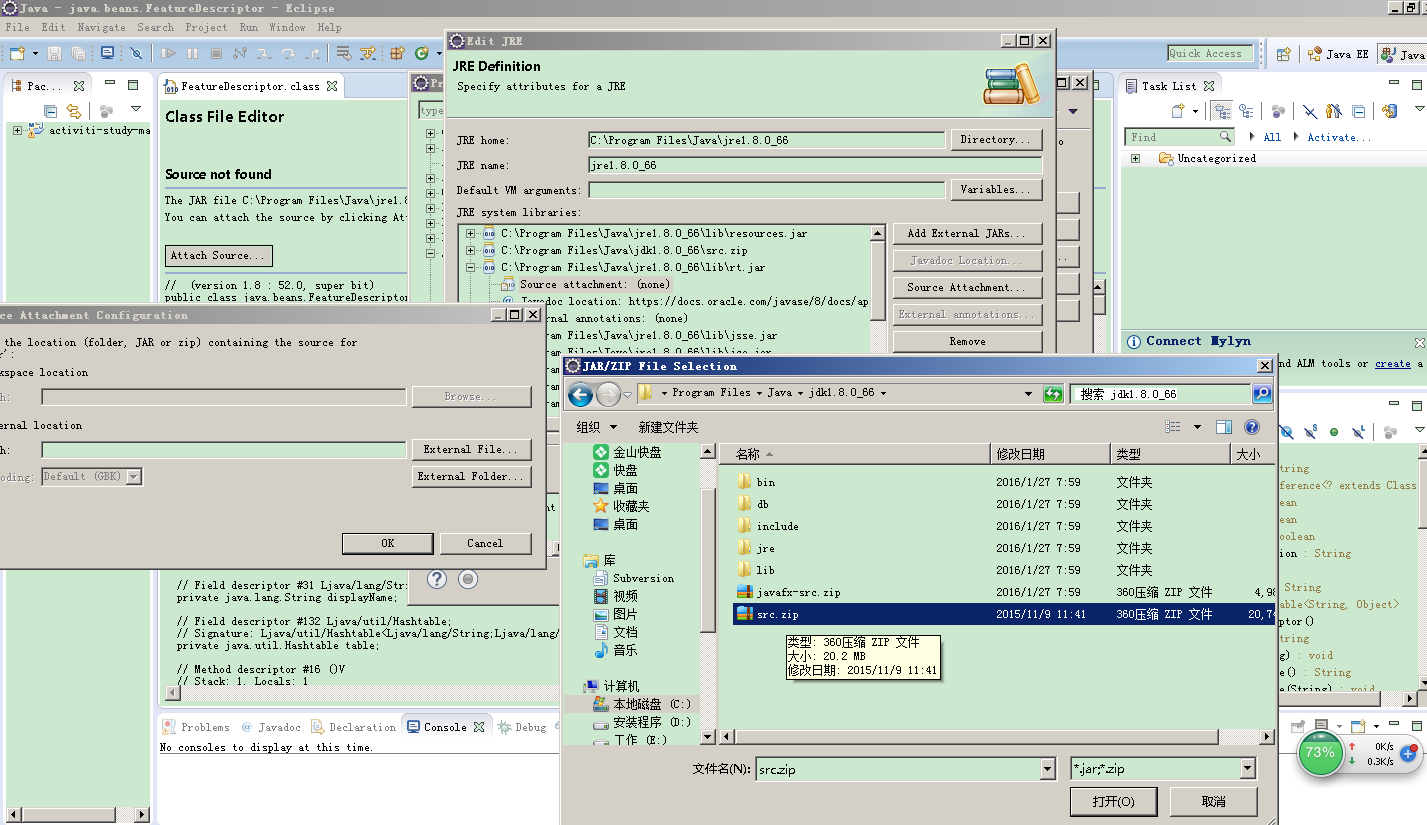This screenshot has width=1427, height=825.
Task: Click the refresh icon beside the address bar
Action: [1053, 394]
